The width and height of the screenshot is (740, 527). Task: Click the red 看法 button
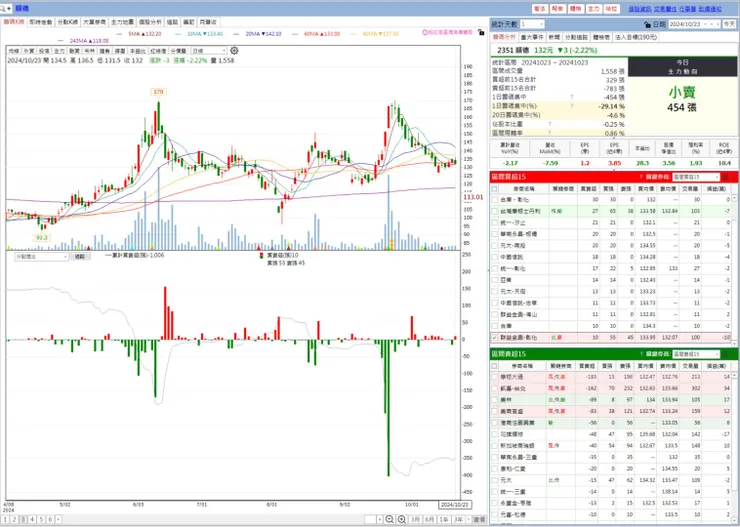(539, 9)
